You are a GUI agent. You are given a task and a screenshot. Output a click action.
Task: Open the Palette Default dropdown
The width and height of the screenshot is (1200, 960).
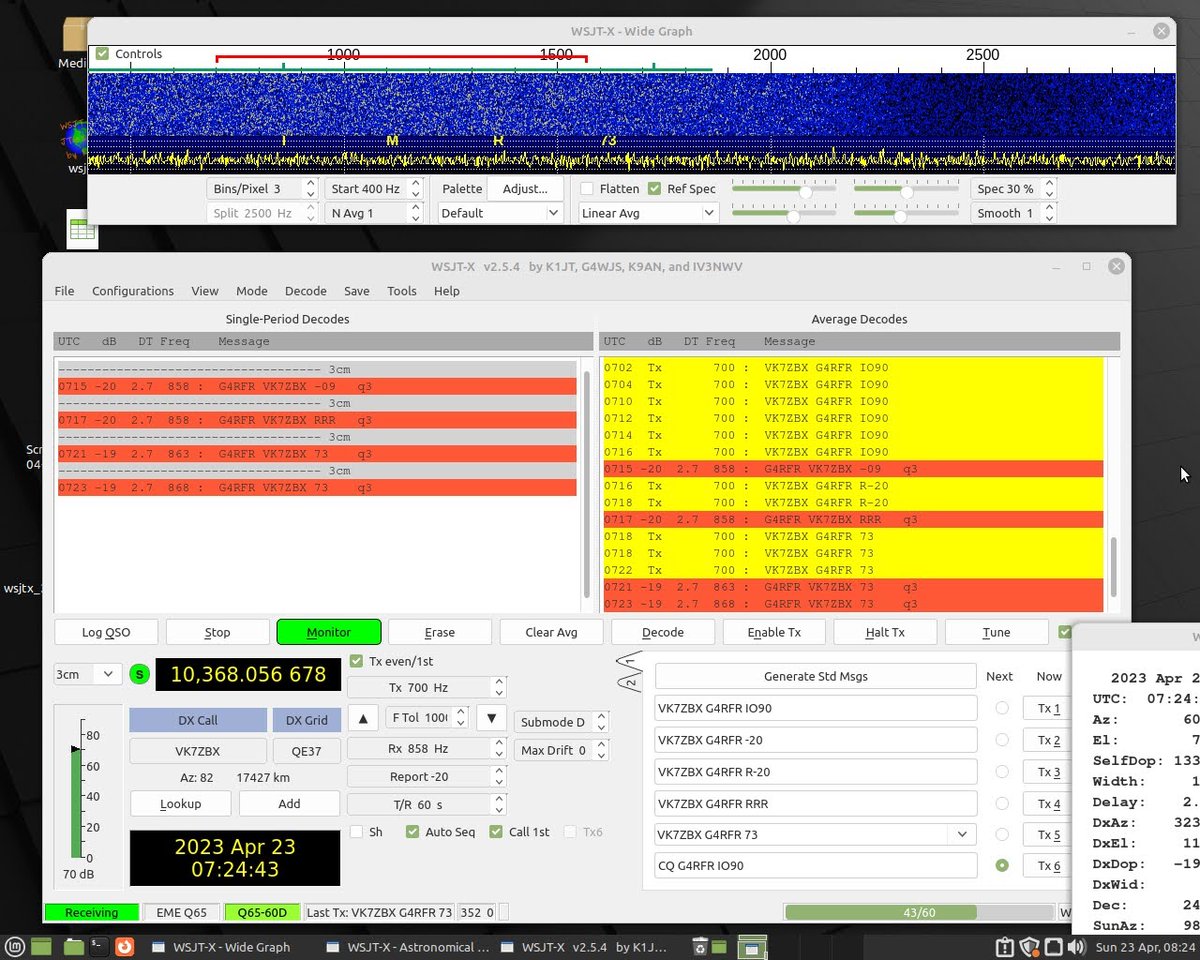coord(500,213)
